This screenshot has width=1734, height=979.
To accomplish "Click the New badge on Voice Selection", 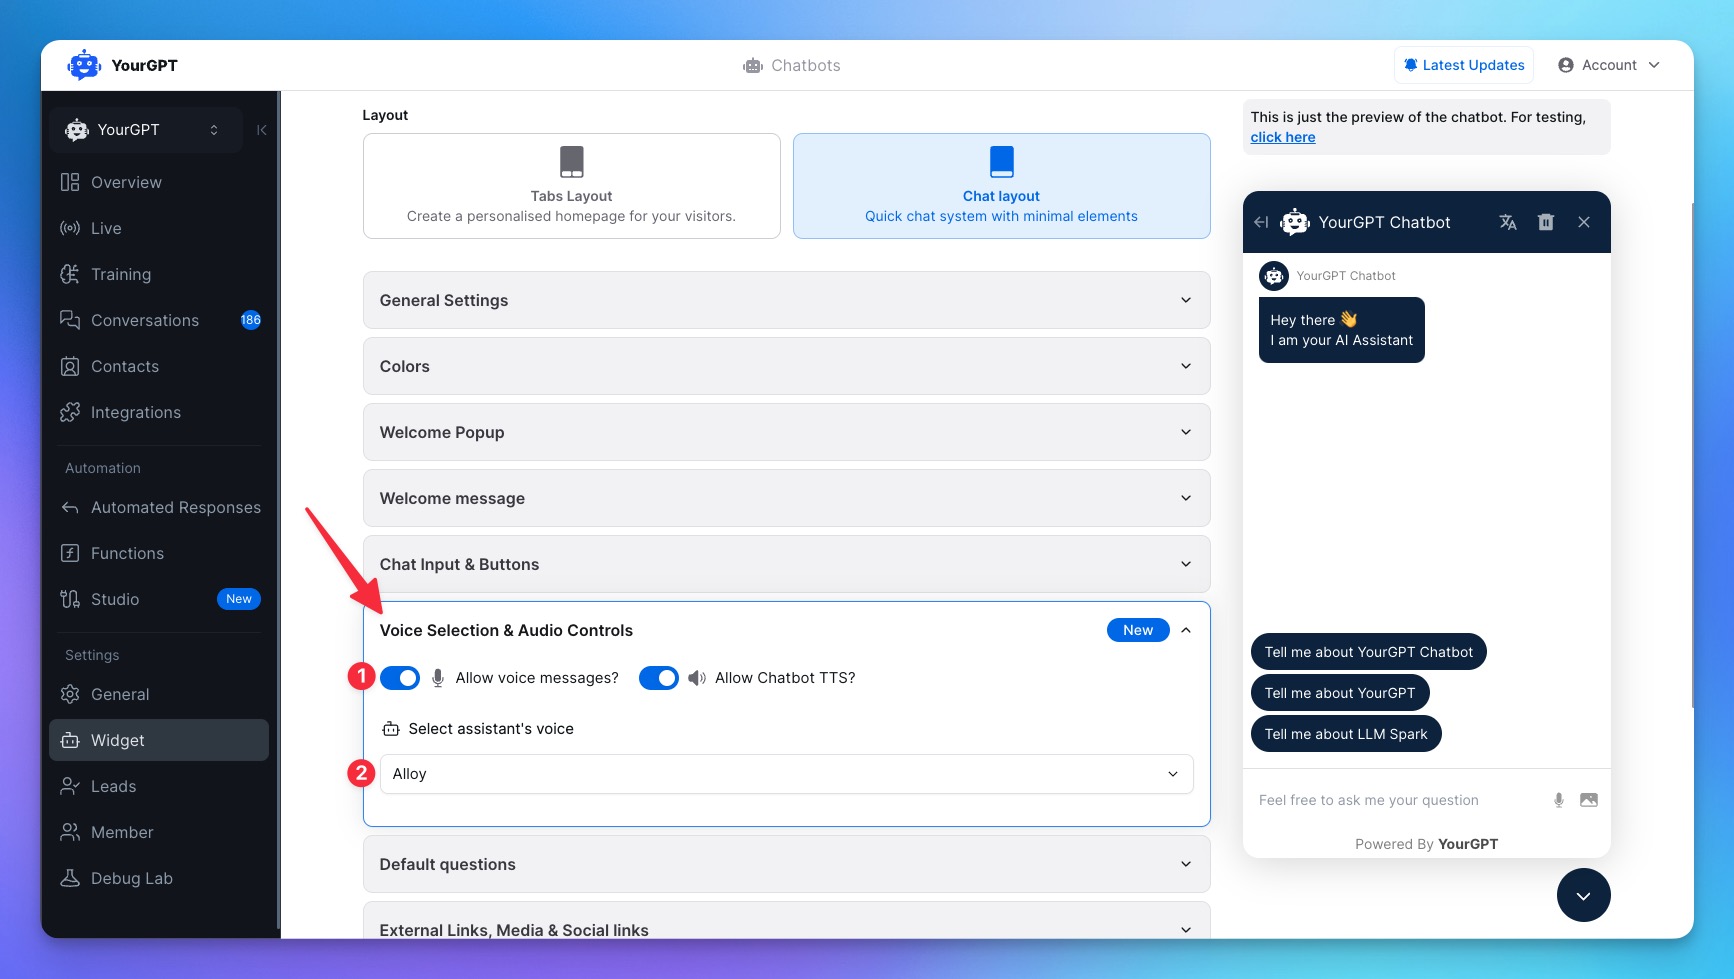I will pyautogui.click(x=1138, y=630).
